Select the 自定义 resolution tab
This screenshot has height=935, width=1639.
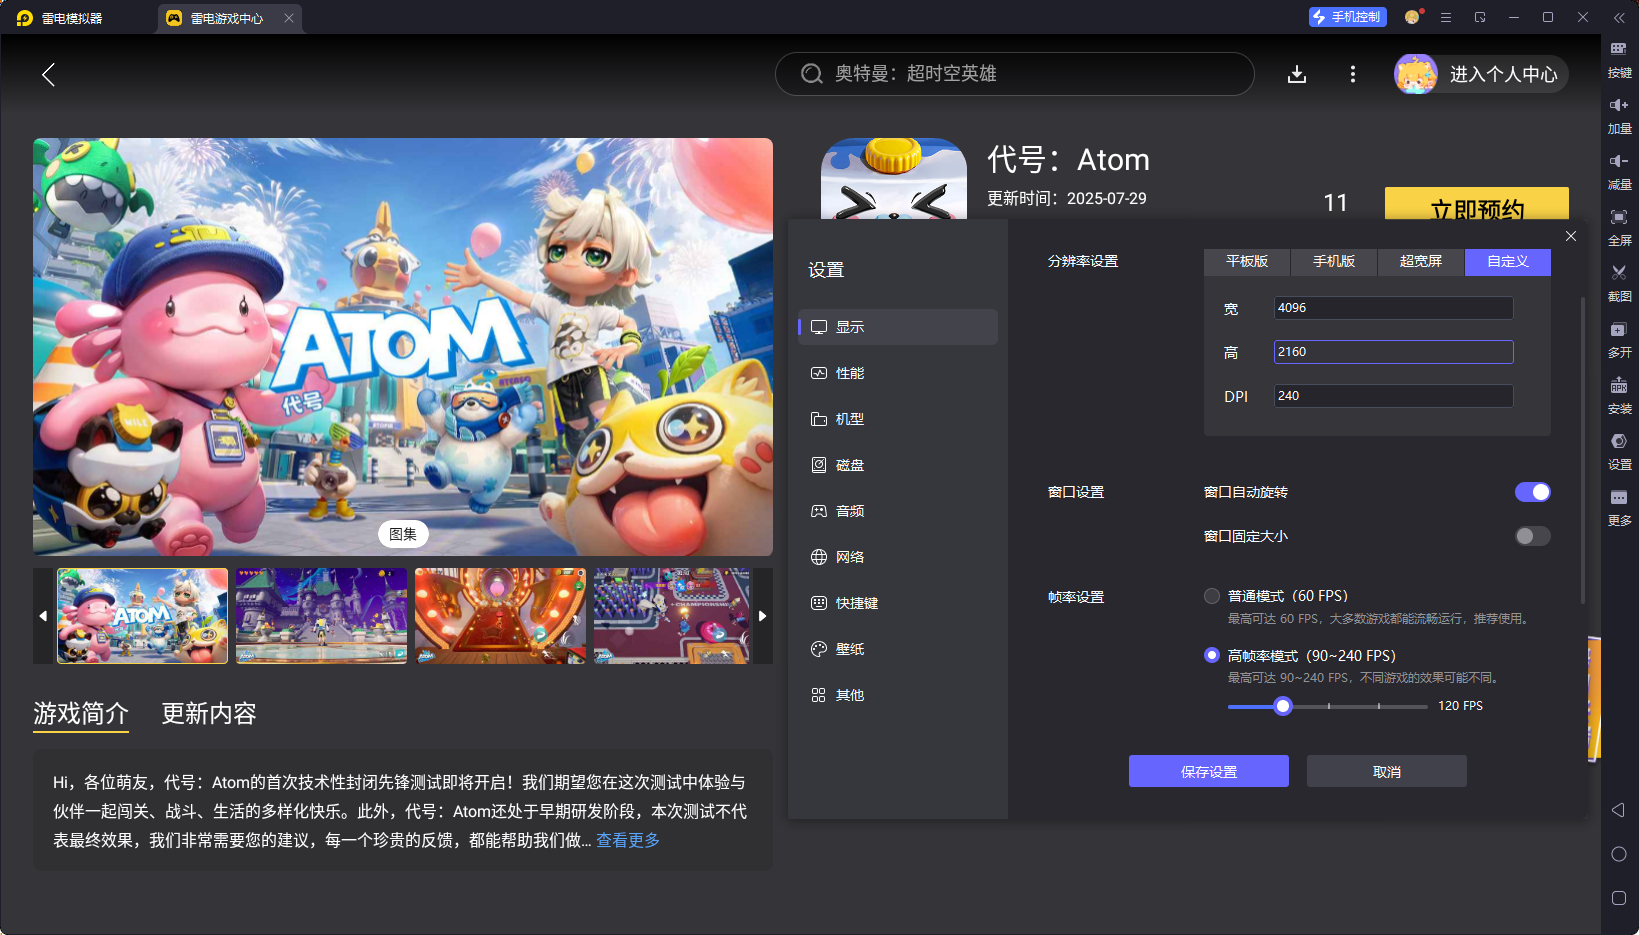(1508, 261)
